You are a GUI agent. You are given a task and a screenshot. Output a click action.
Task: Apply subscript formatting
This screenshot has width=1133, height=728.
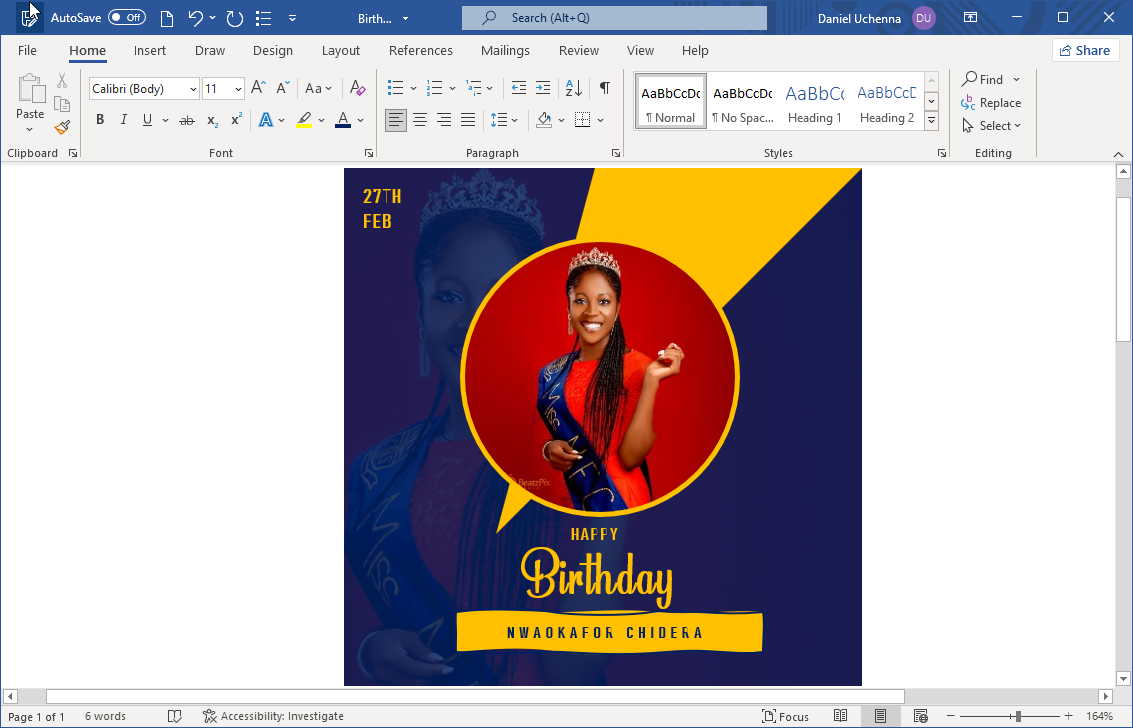pyautogui.click(x=211, y=120)
